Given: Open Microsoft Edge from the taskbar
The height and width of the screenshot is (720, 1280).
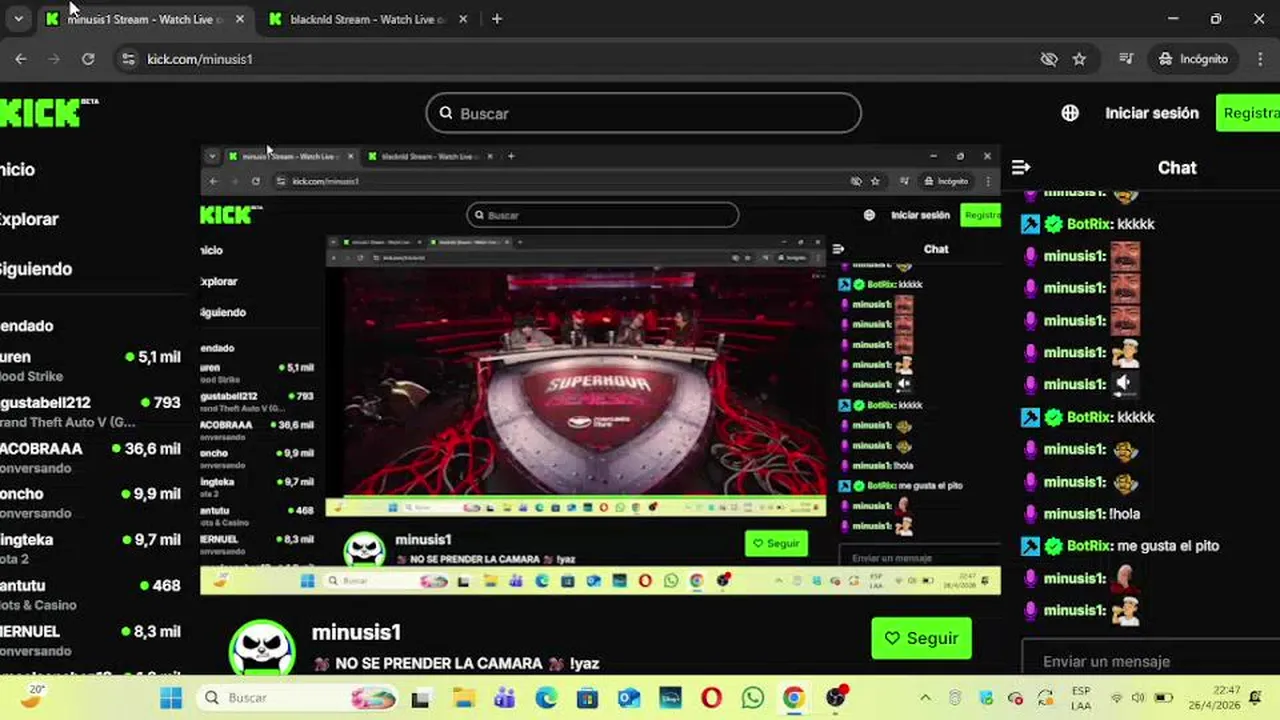Looking at the screenshot, I should tap(546, 698).
